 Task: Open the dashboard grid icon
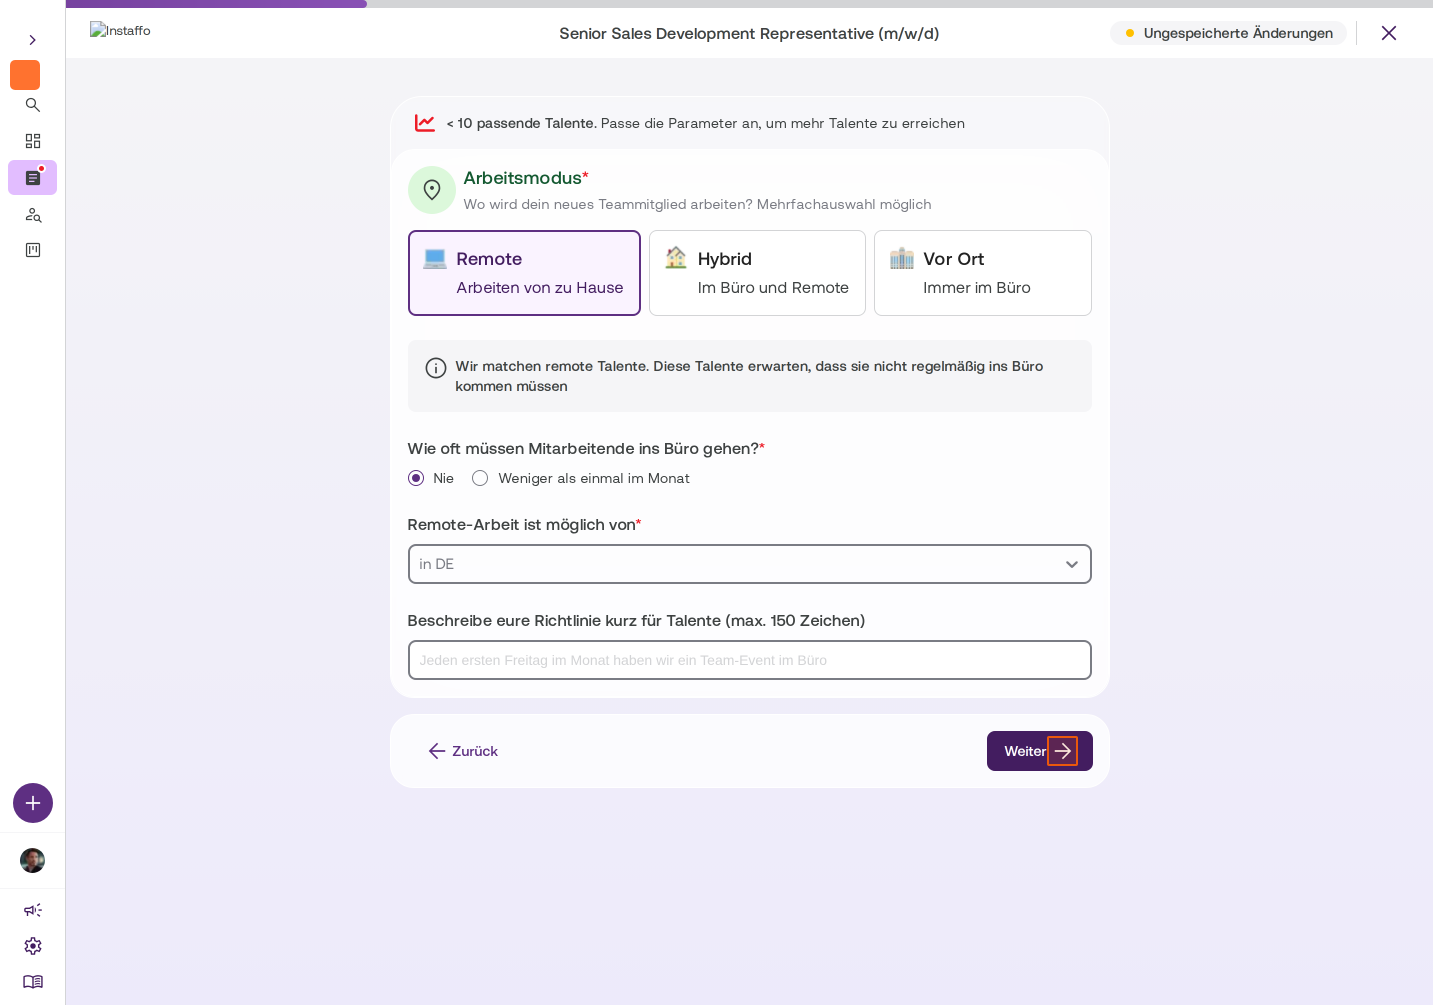point(33,141)
